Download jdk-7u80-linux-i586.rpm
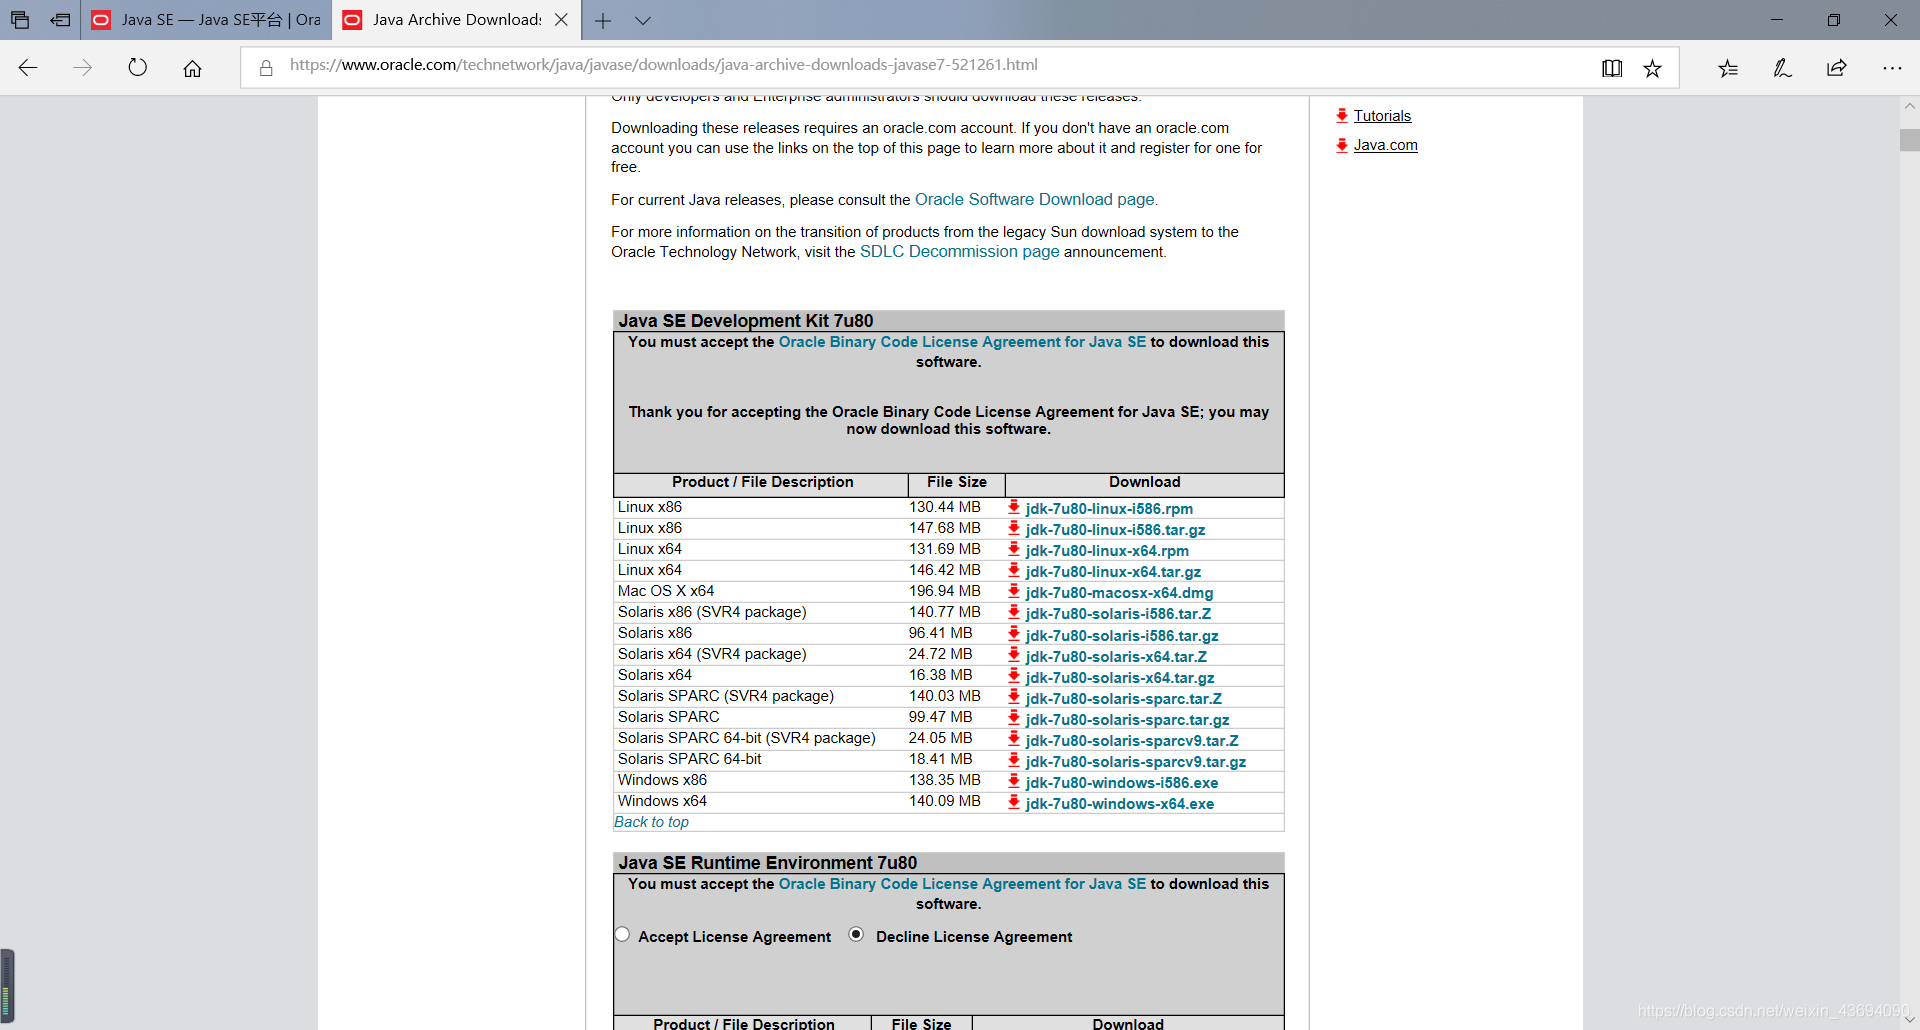The image size is (1920, 1030). coord(1109,509)
